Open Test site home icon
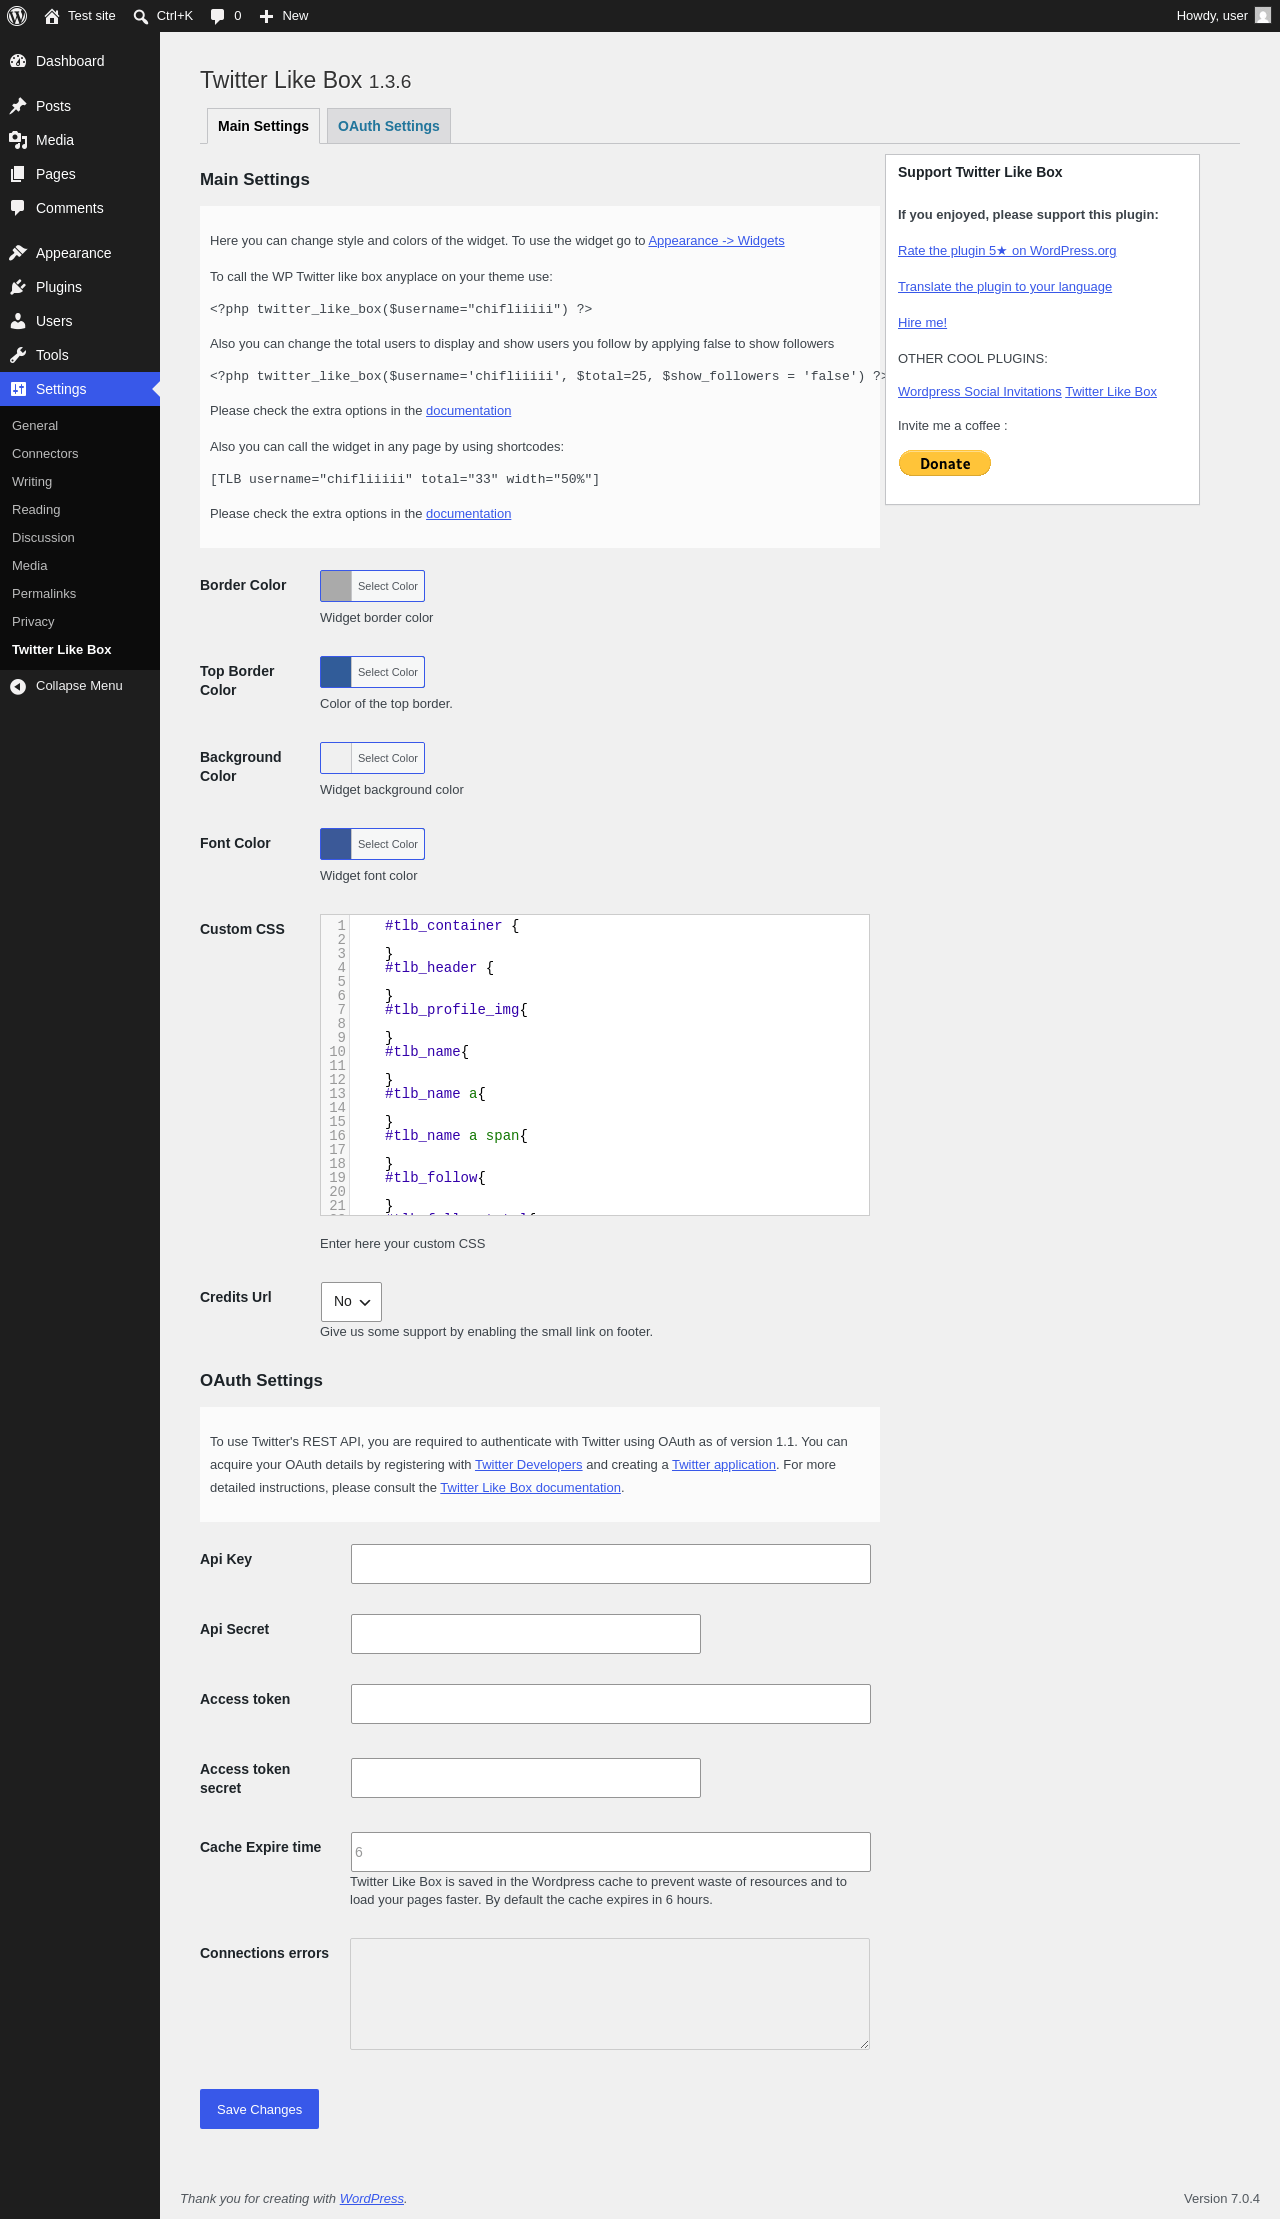 click(x=52, y=16)
